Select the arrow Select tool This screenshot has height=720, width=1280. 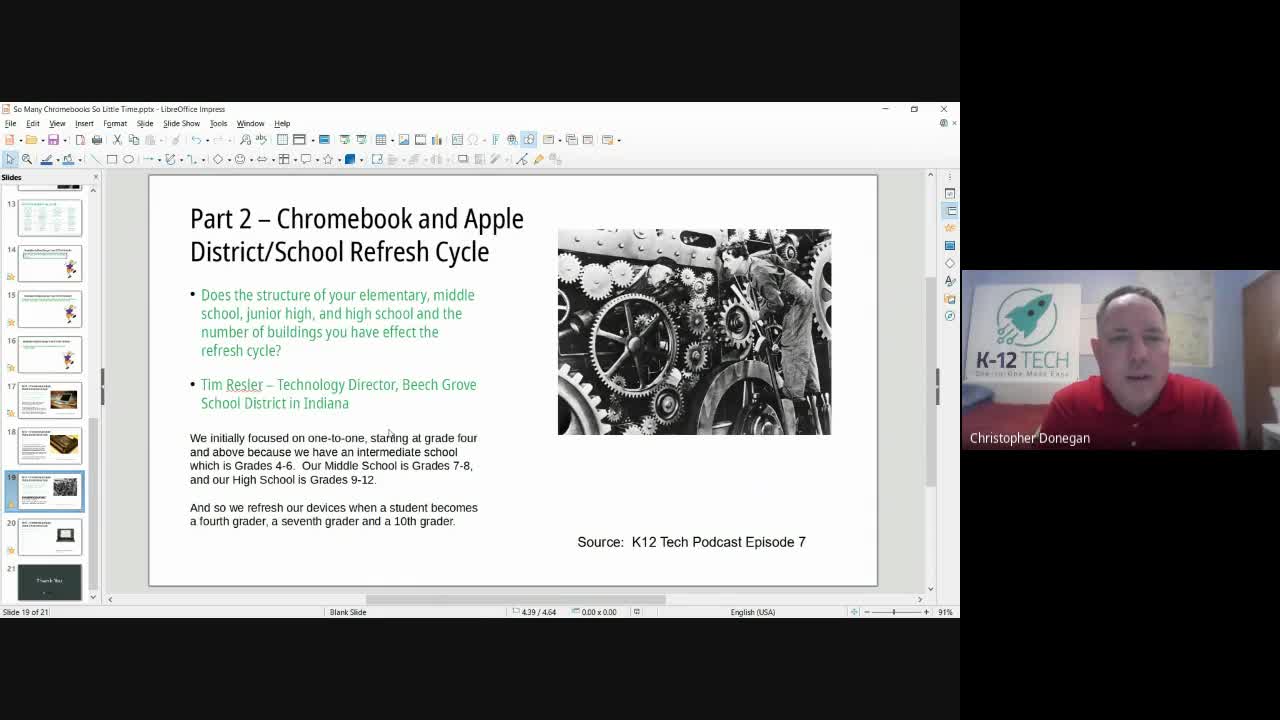pos(10,160)
